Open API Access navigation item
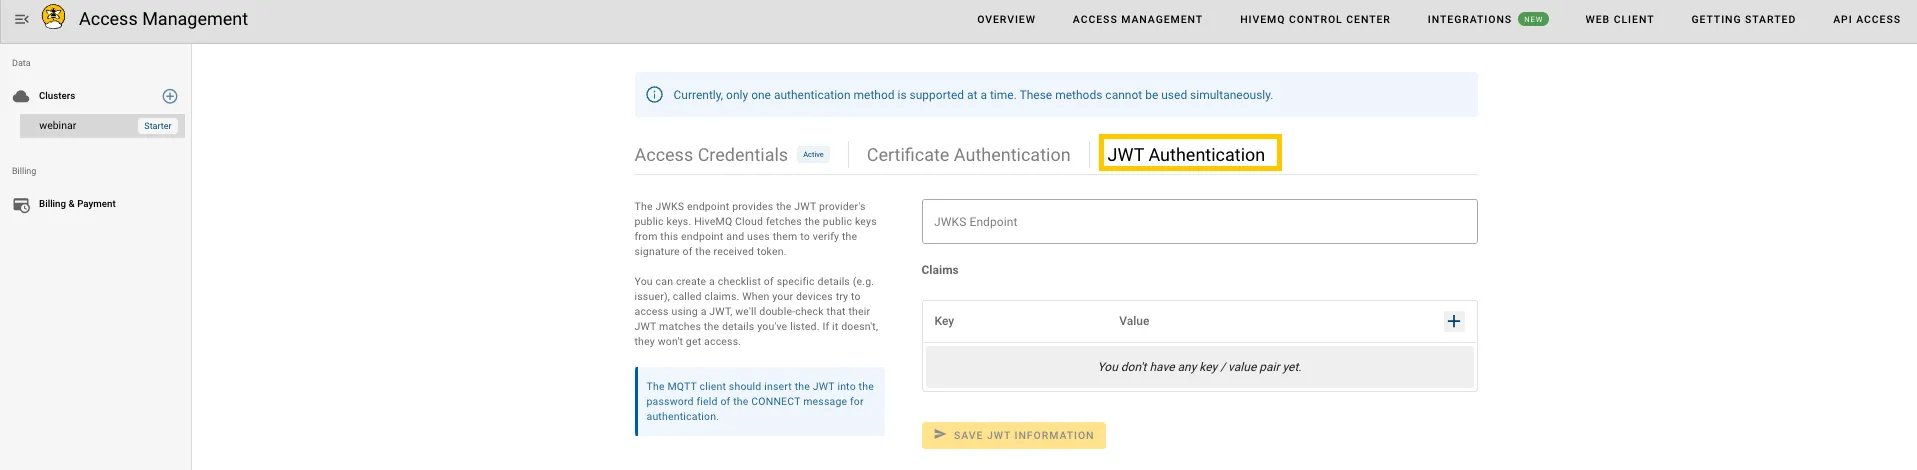The height and width of the screenshot is (470, 1917). pos(1866,19)
